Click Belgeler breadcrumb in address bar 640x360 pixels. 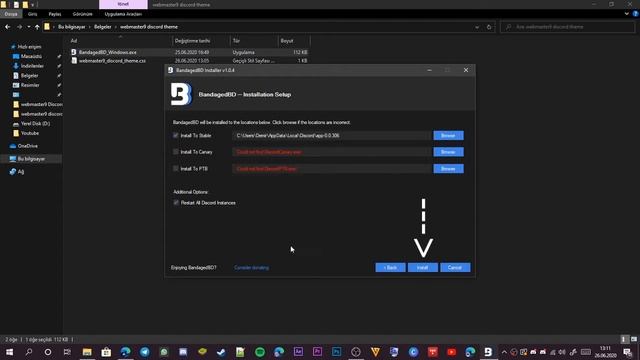coord(102,27)
